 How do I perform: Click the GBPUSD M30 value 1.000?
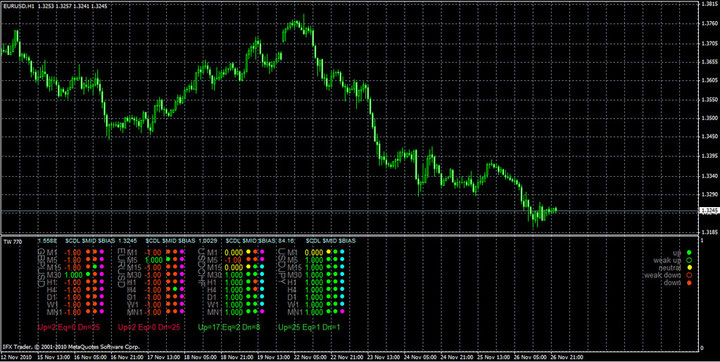(x=73, y=275)
